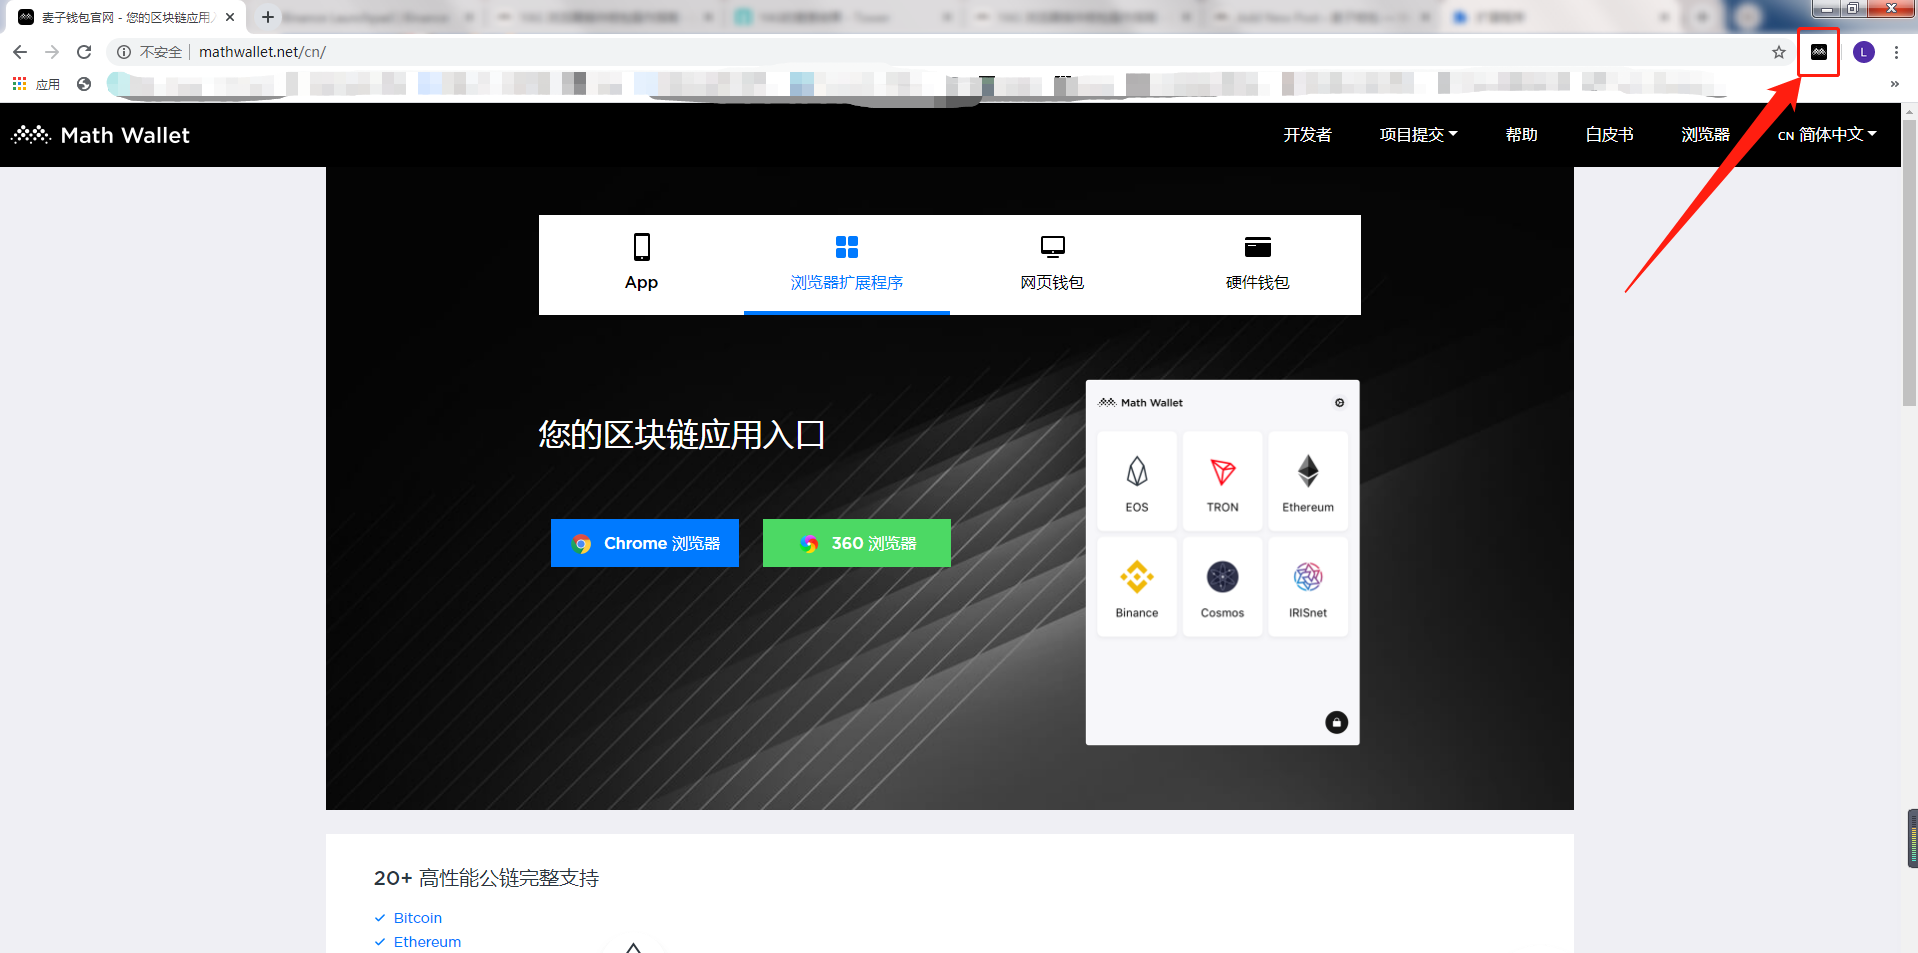
Task: Open the 开发者 developers page
Action: click(1308, 135)
